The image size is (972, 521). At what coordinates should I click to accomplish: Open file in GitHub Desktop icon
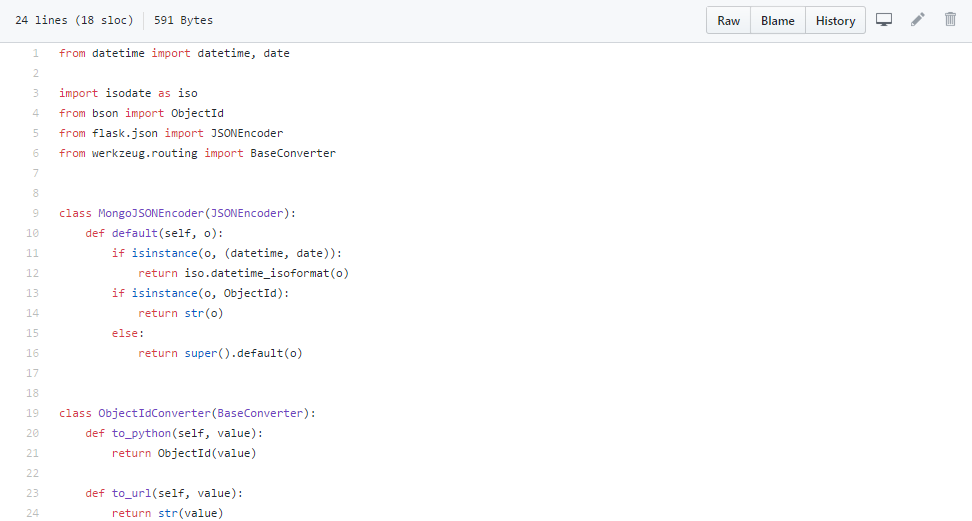(884, 20)
